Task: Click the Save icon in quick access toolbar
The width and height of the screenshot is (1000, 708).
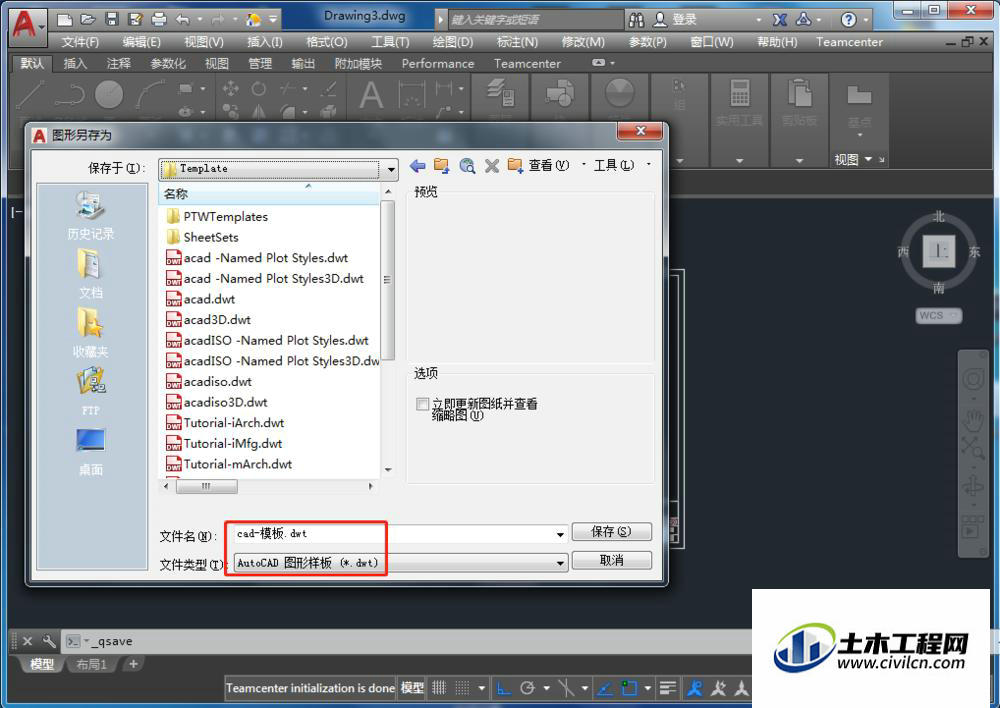Action: click(112, 19)
